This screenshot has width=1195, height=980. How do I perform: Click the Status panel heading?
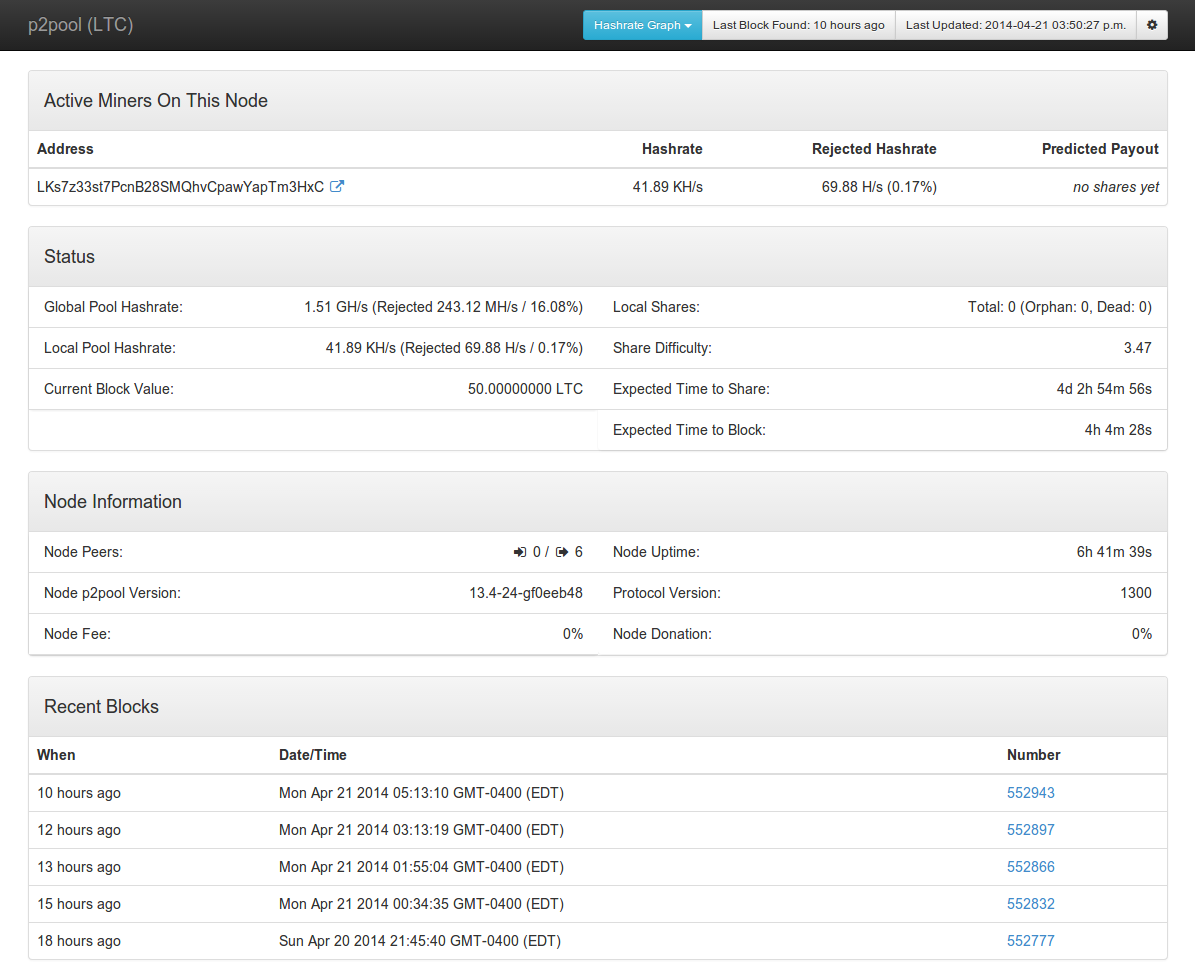[x=69, y=257]
